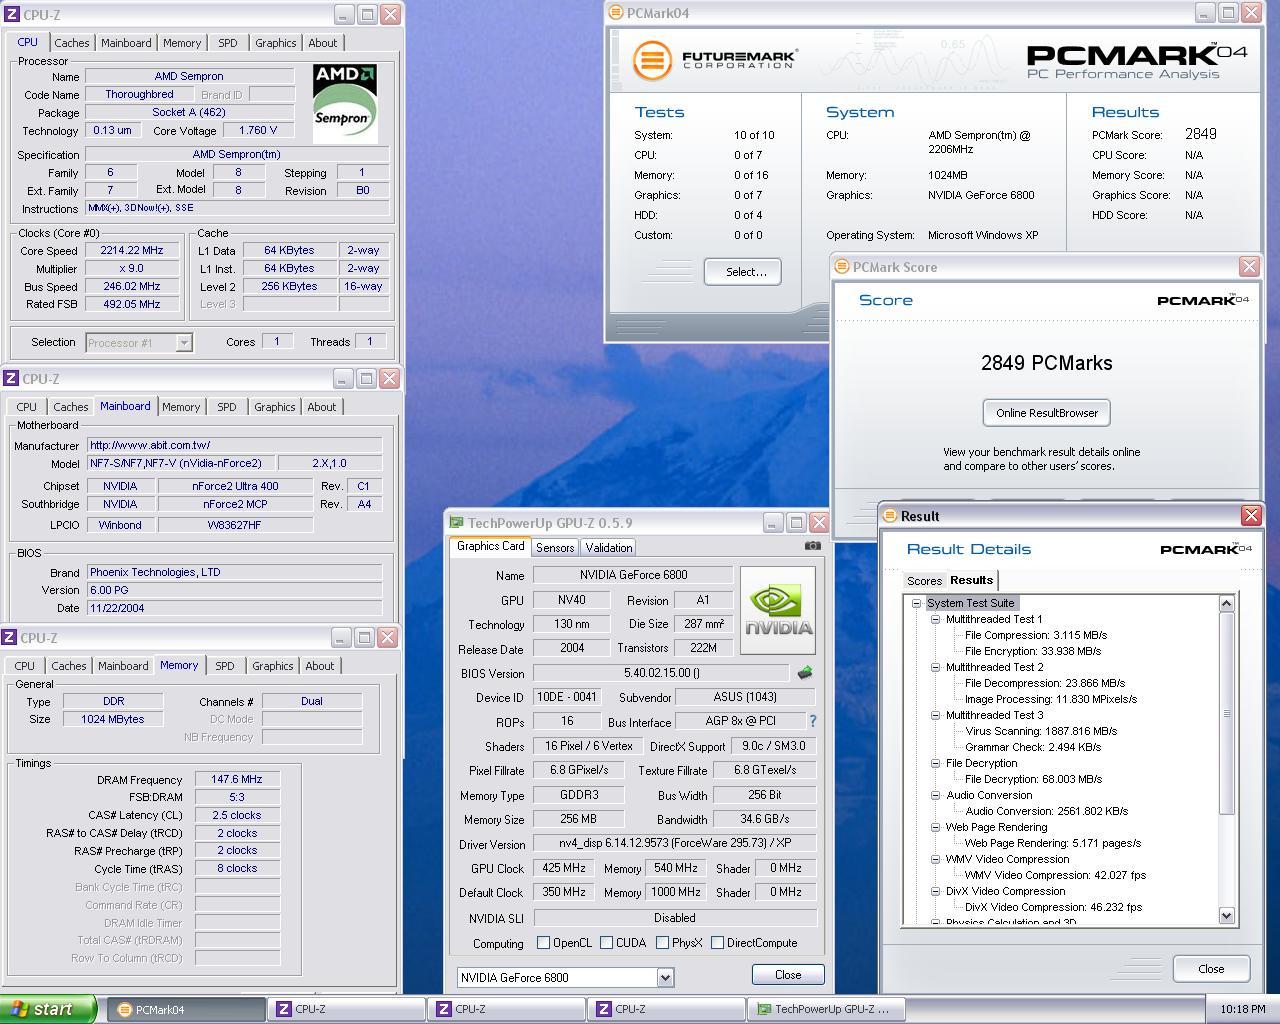Viewport: 1280px width, 1024px height.
Task: Open the Bus Interface question mark help
Action: 812,721
